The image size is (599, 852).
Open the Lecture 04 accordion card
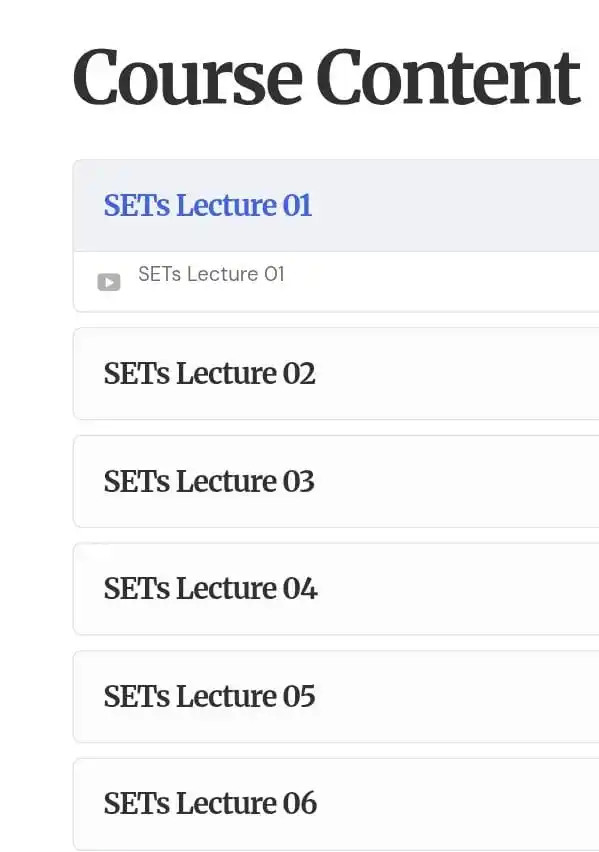(336, 589)
